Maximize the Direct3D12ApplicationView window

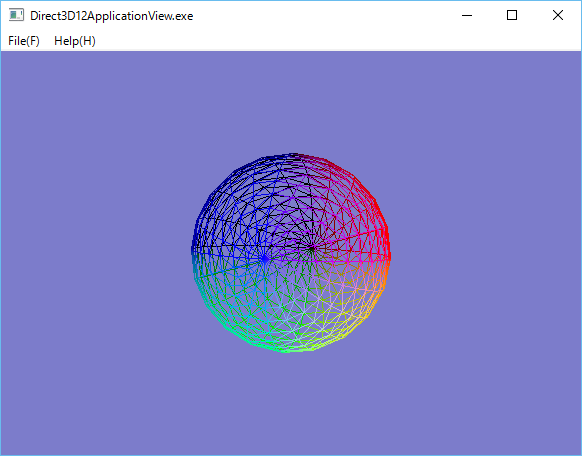tap(512, 16)
